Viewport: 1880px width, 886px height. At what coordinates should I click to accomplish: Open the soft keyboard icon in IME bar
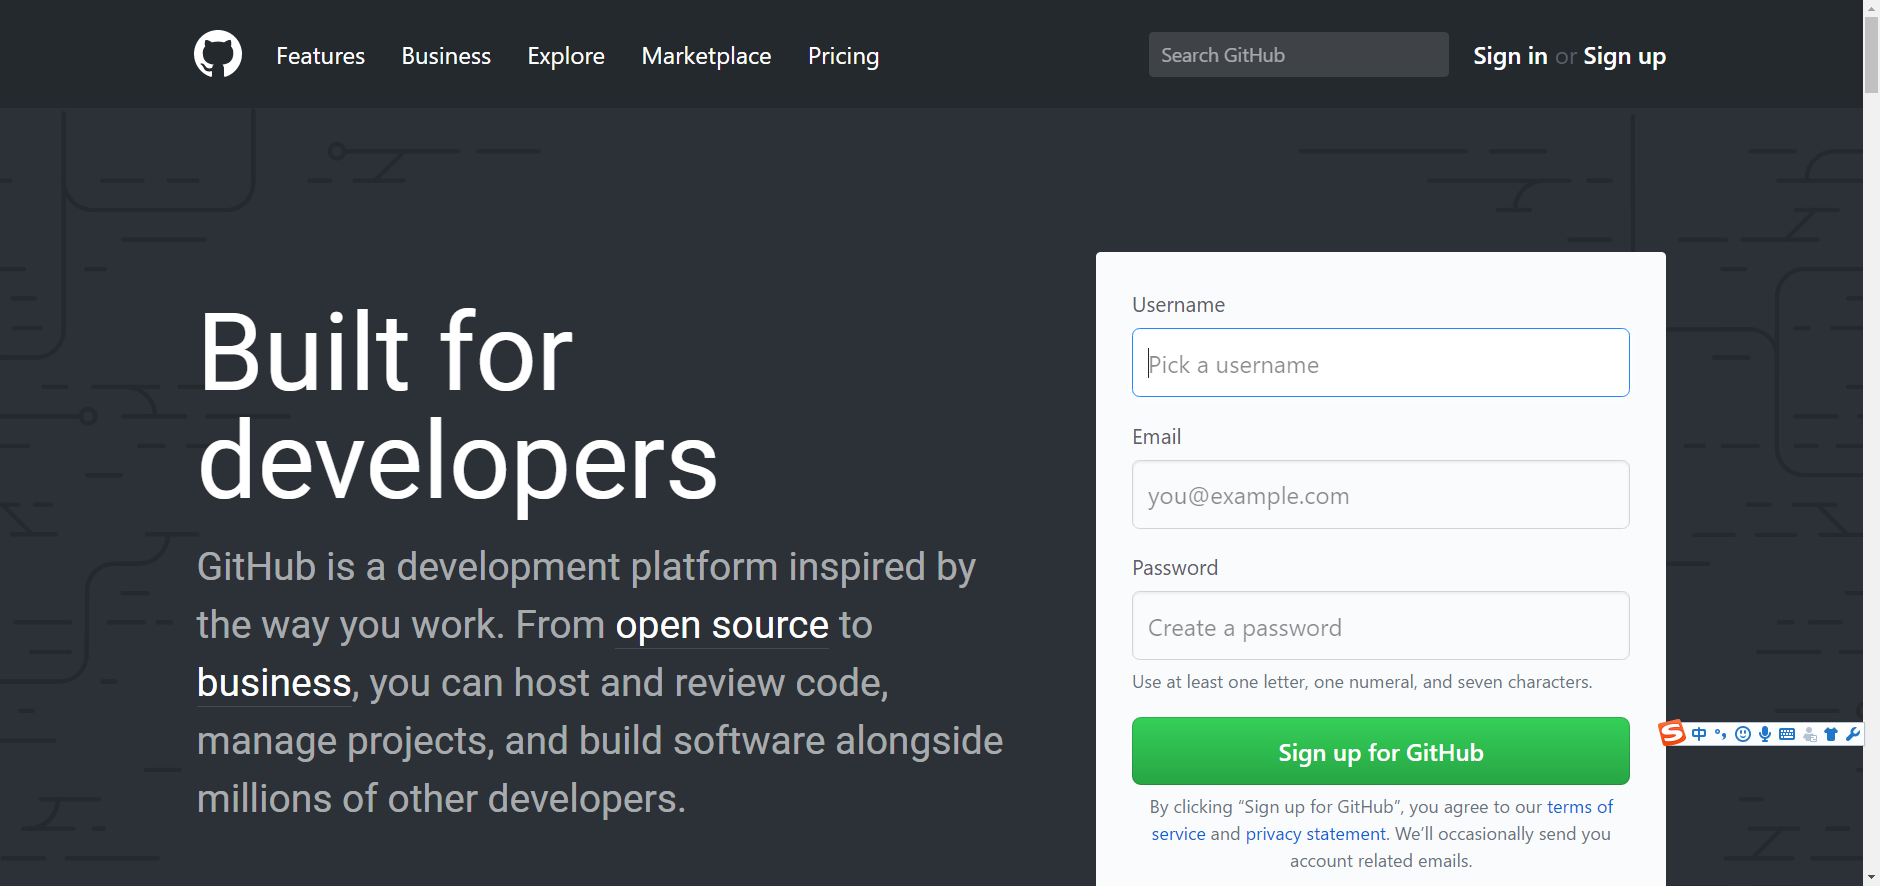click(x=1787, y=734)
